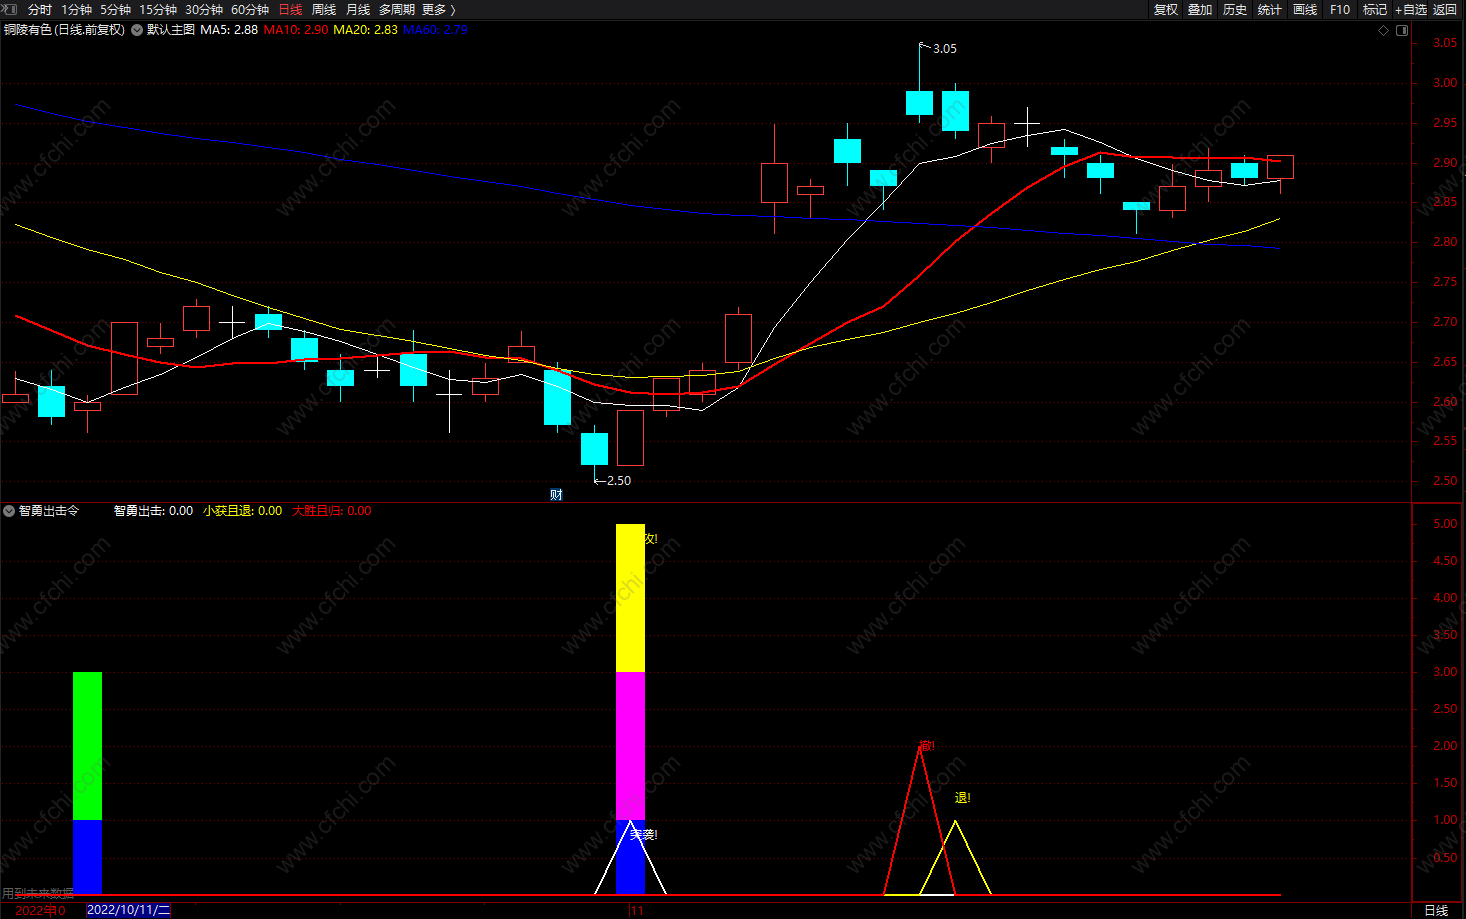Click the tall yellow signal bar
Viewport: 1466px width, 919px height.
[x=630, y=598]
